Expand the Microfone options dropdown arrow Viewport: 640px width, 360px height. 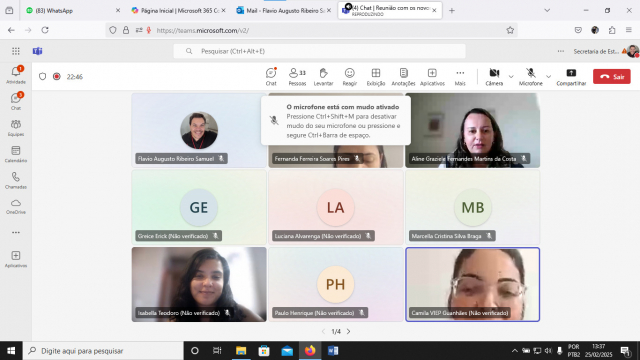pyautogui.click(x=549, y=77)
